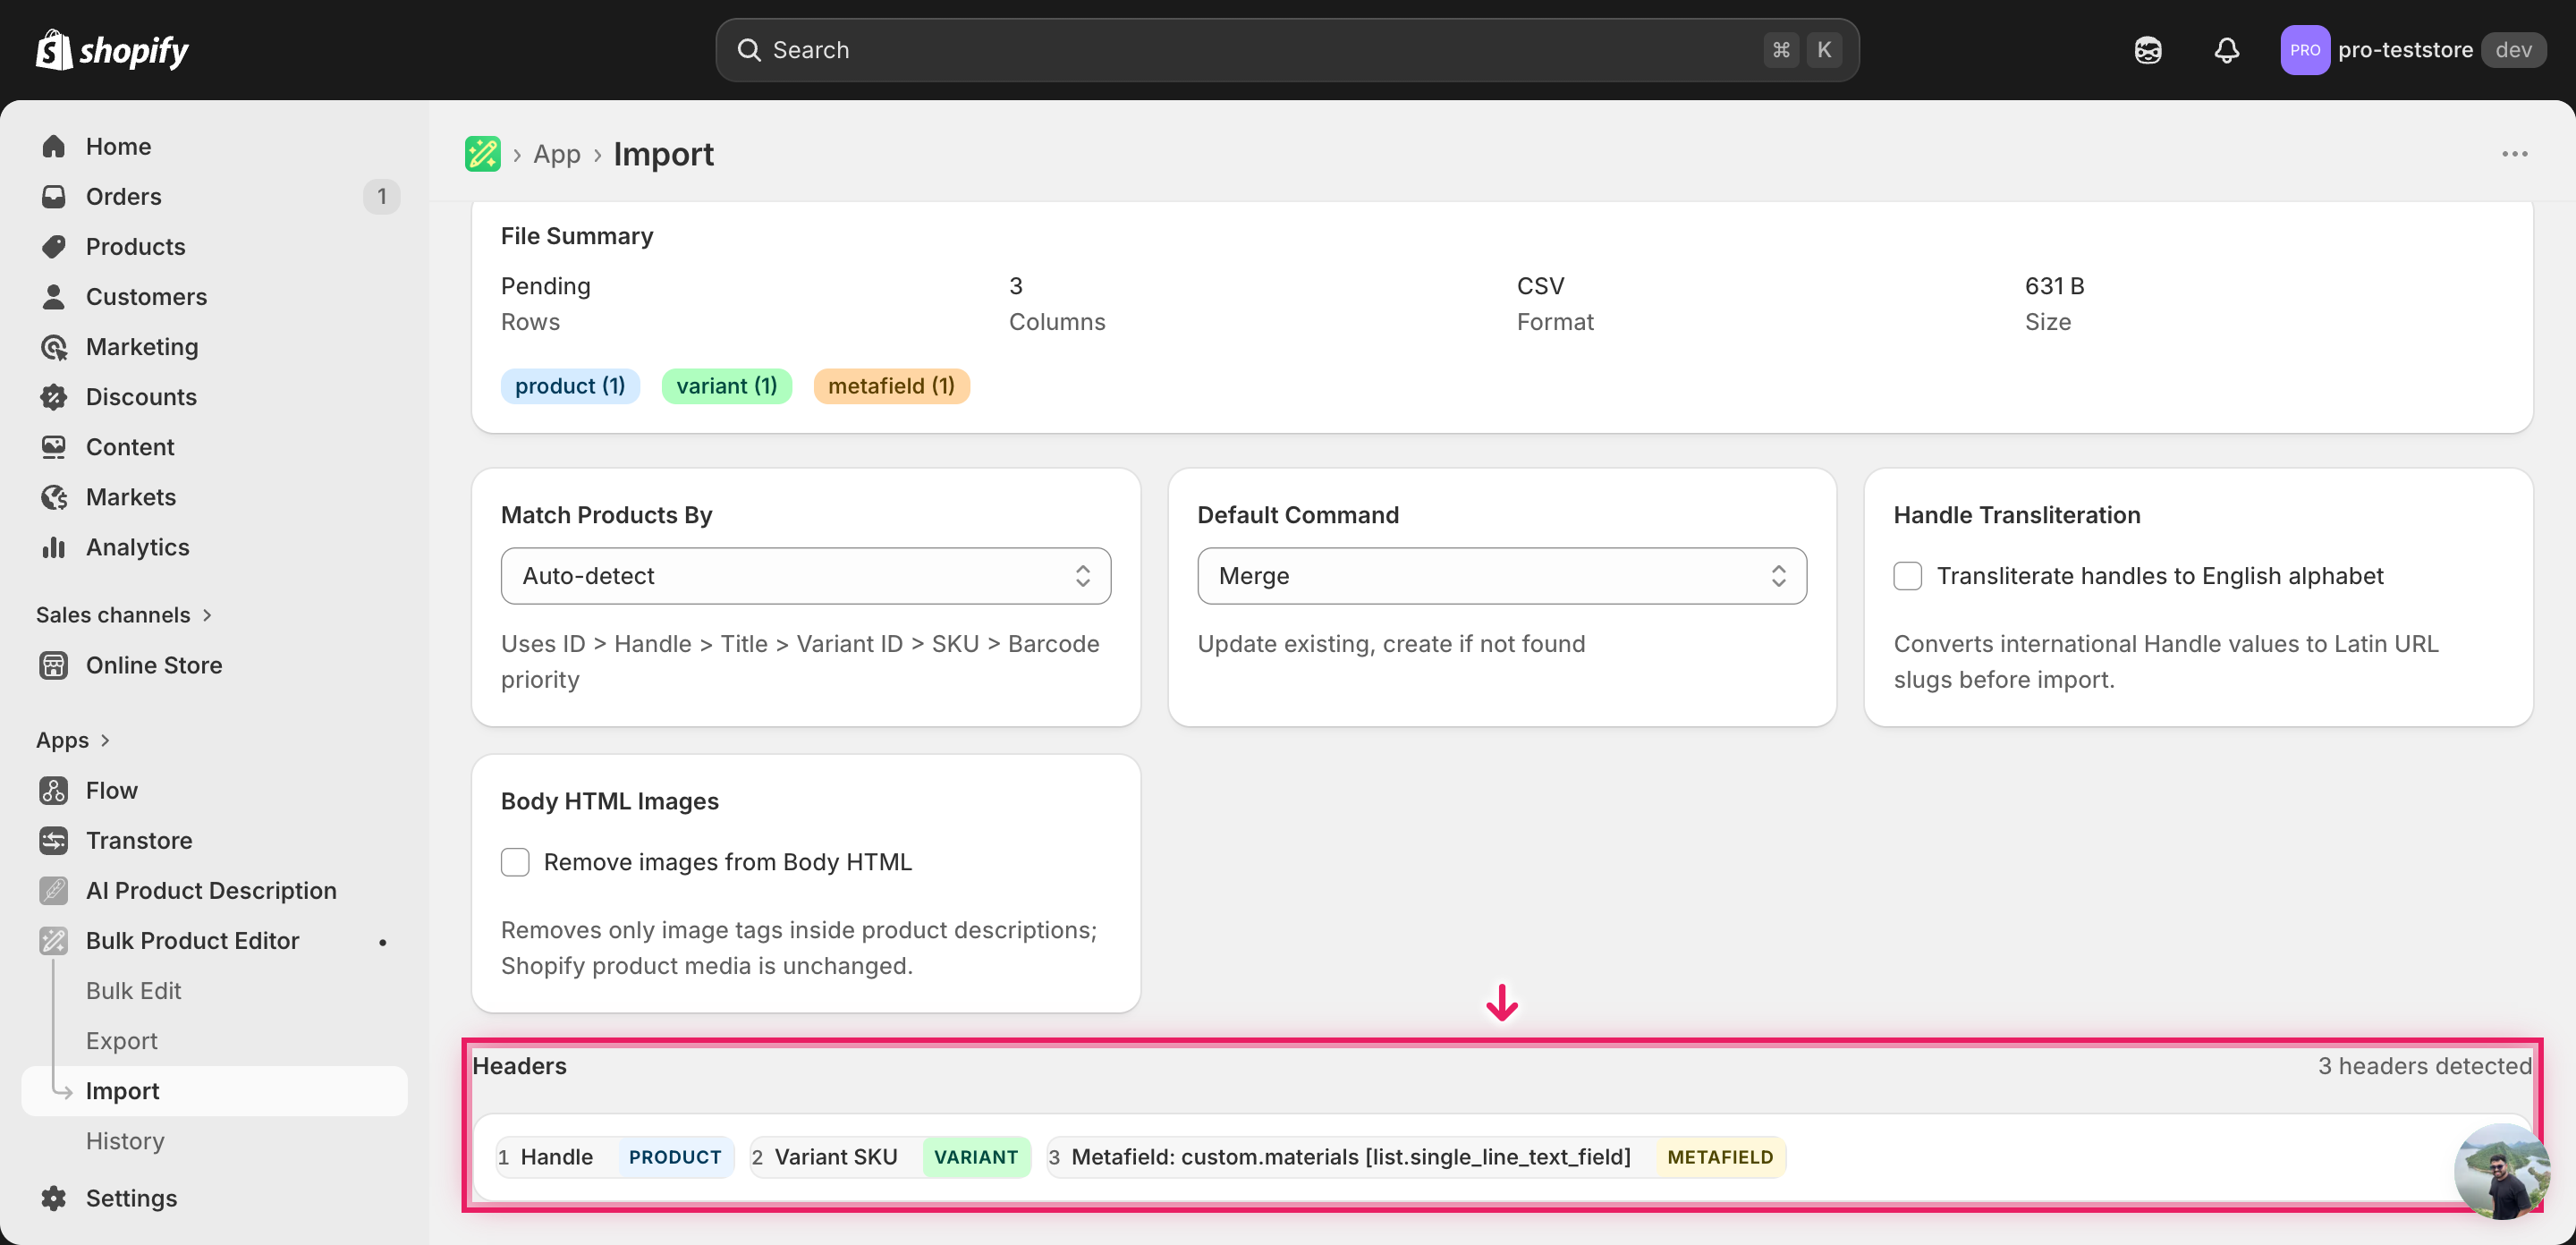Click the green app icon in breadcrumb
Image resolution: width=2576 pixels, height=1245 pixels.
(x=483, y=154)
